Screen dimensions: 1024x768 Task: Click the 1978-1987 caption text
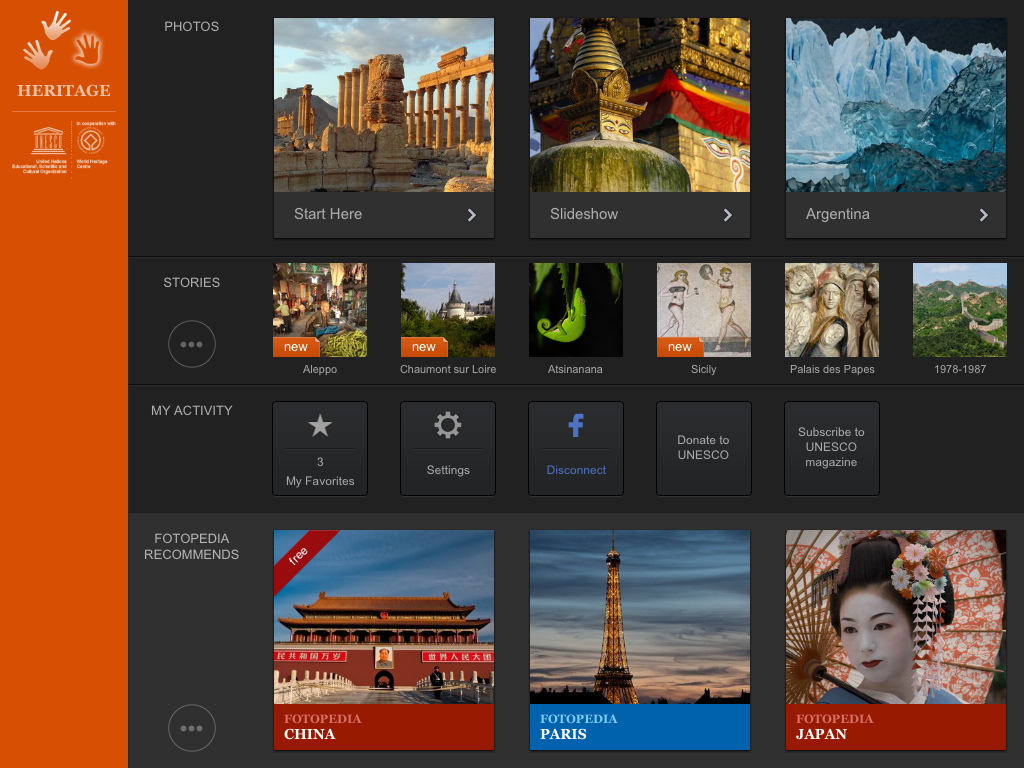pos(960,370)
